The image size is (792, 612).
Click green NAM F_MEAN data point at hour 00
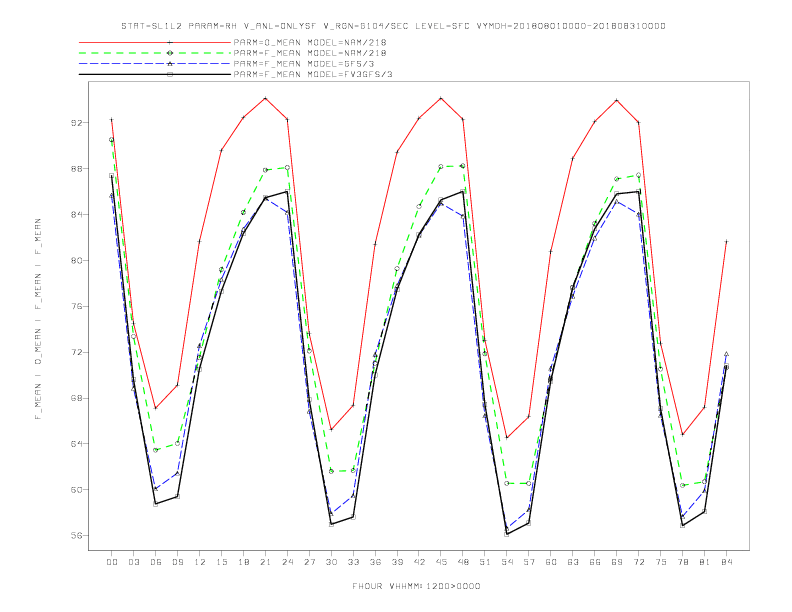click(112, 140)
